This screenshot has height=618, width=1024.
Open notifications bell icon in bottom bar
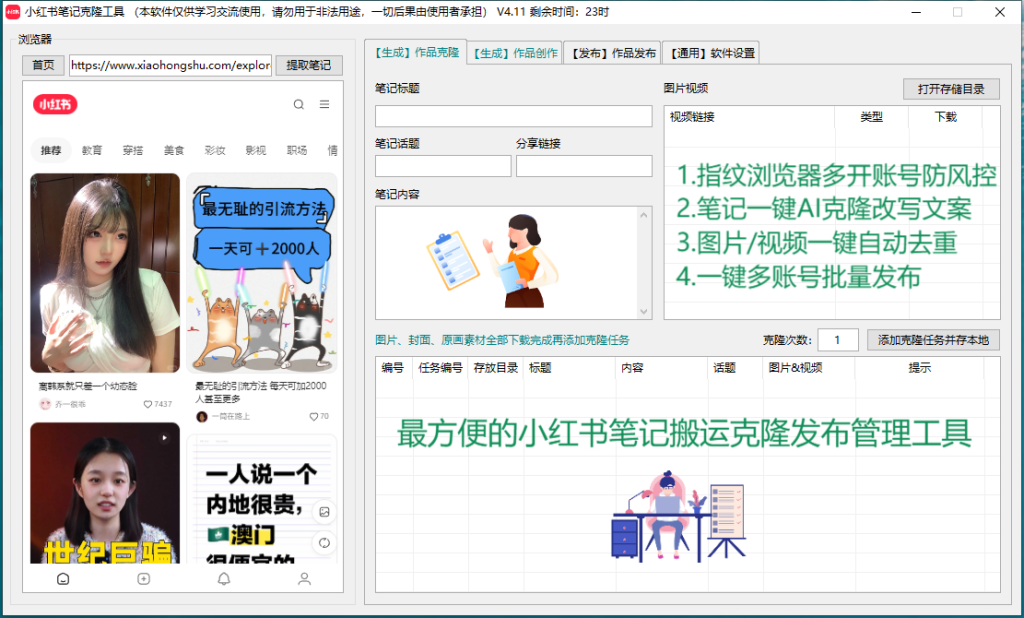[224, 578]
